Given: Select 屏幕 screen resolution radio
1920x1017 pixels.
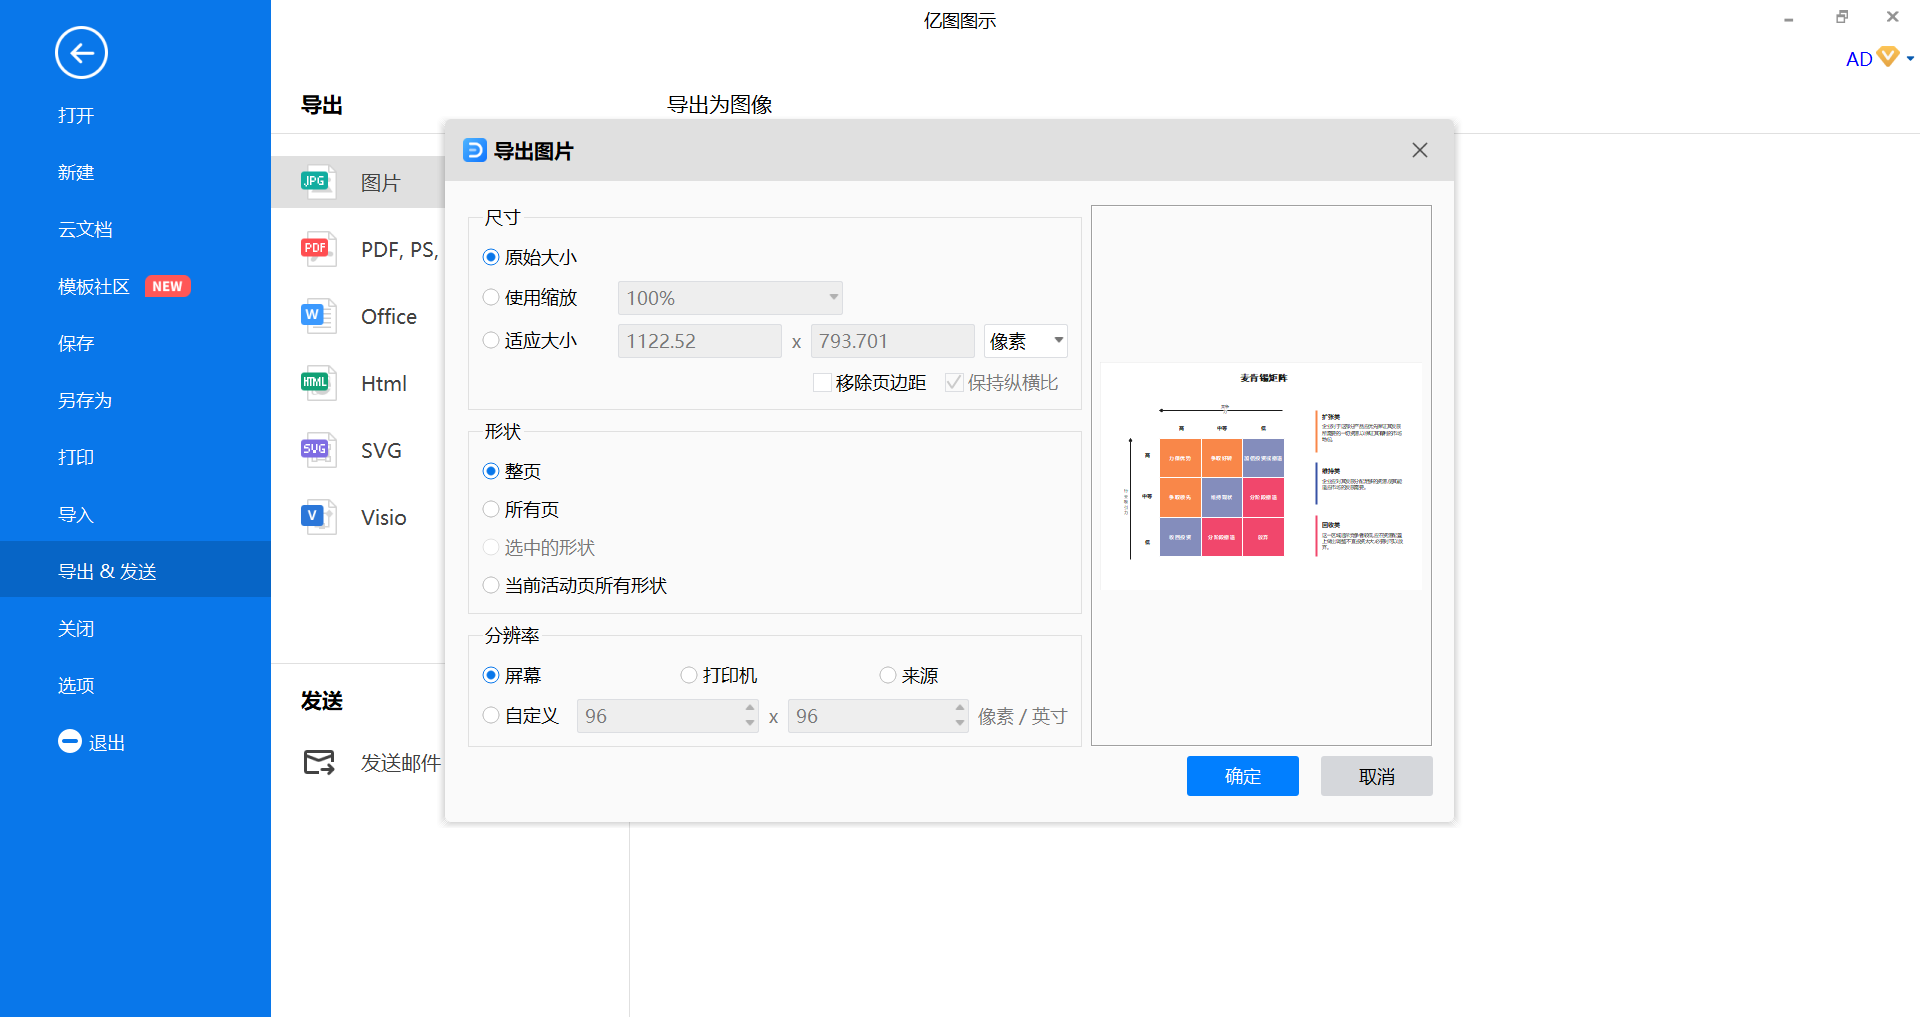Looking at the screenshot, I should (491, 675).
